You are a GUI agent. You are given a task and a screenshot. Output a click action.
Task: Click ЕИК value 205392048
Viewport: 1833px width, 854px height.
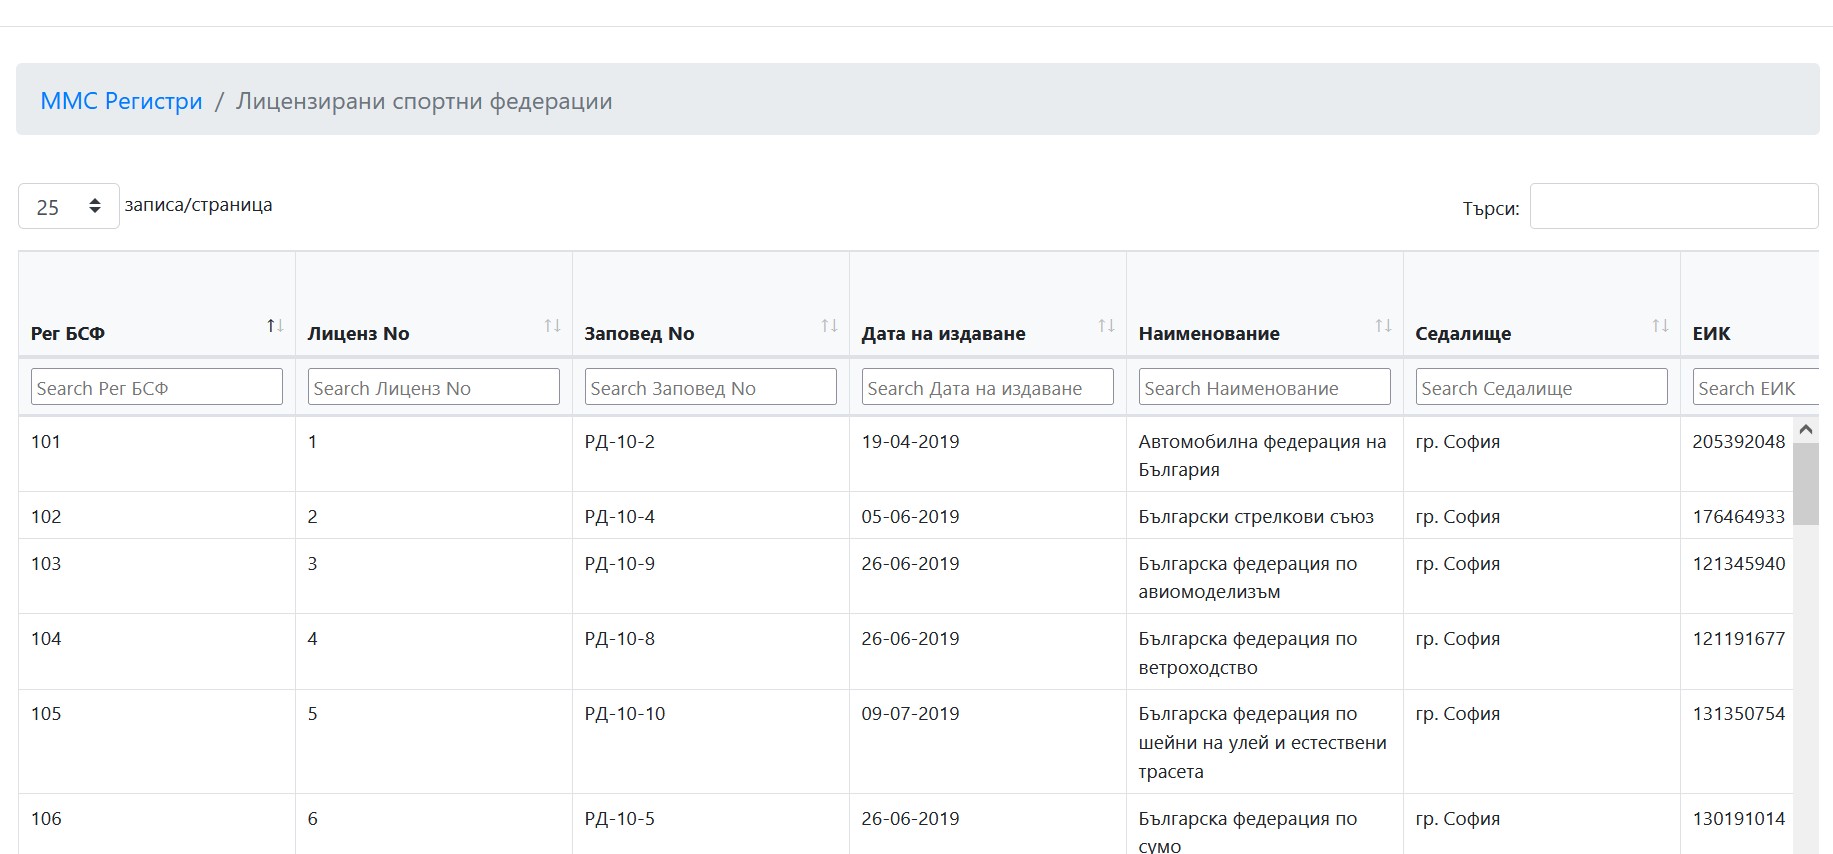(x=1739, y=441)
